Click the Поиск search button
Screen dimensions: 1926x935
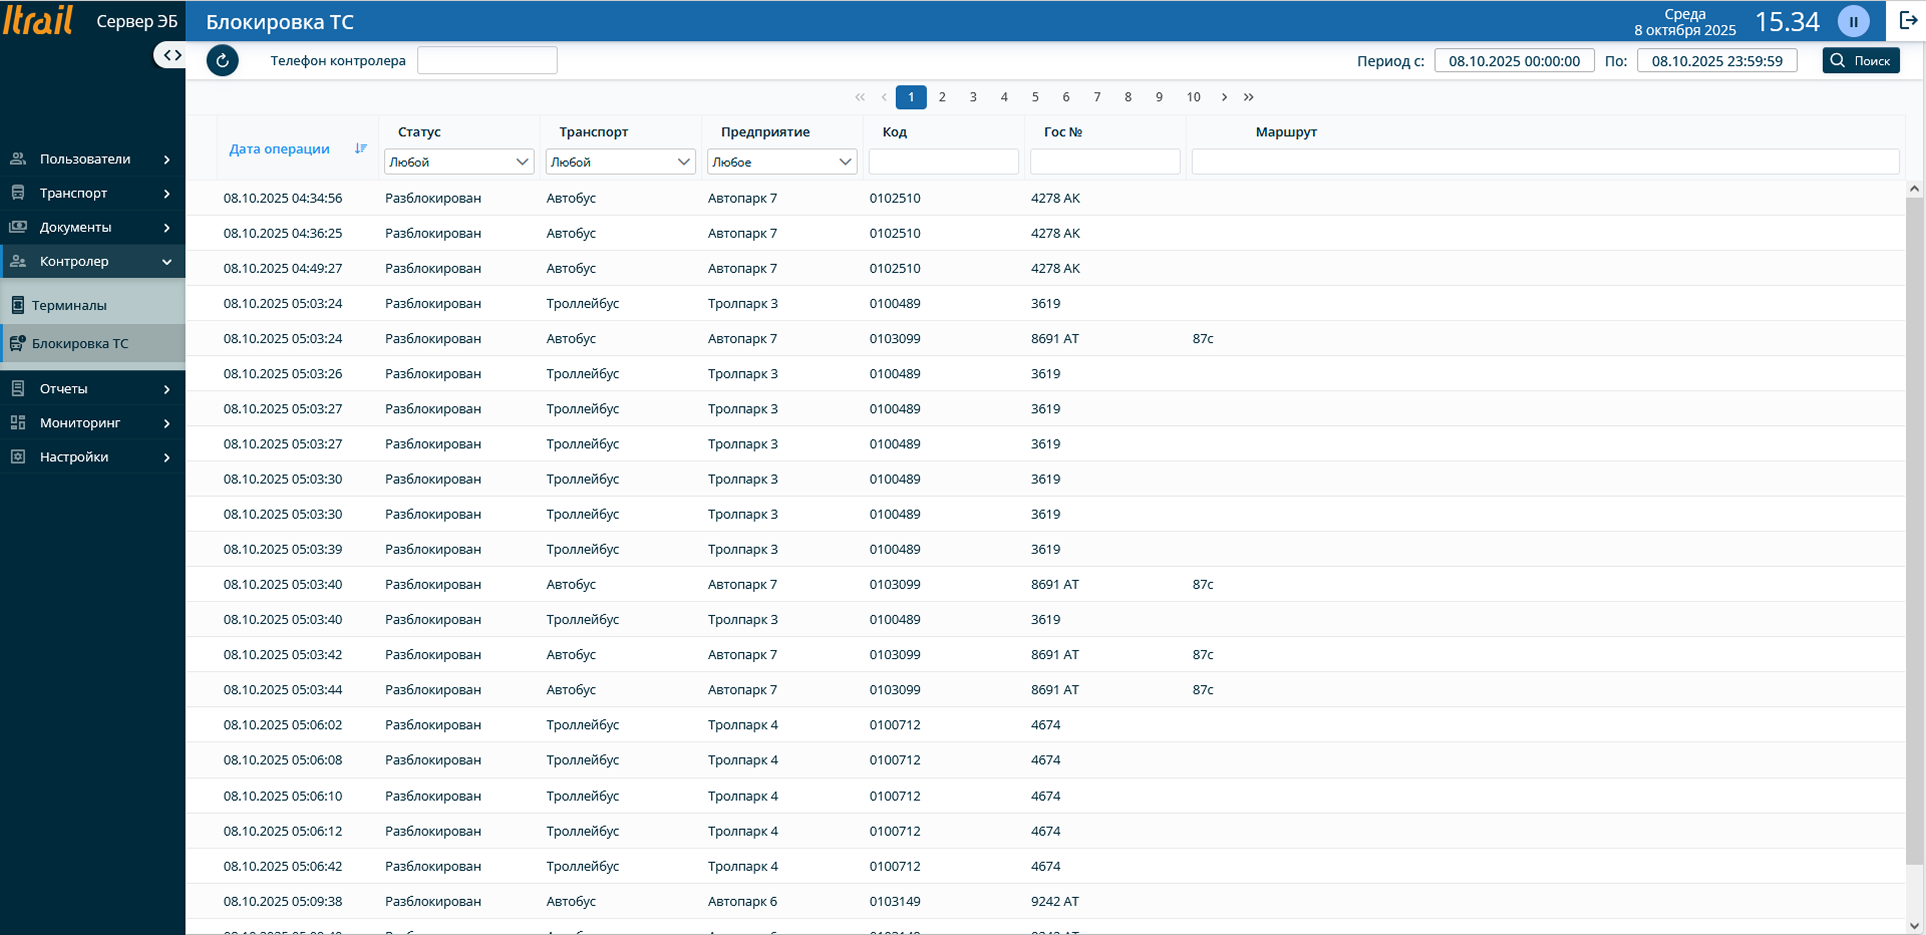pos(1861,61)
